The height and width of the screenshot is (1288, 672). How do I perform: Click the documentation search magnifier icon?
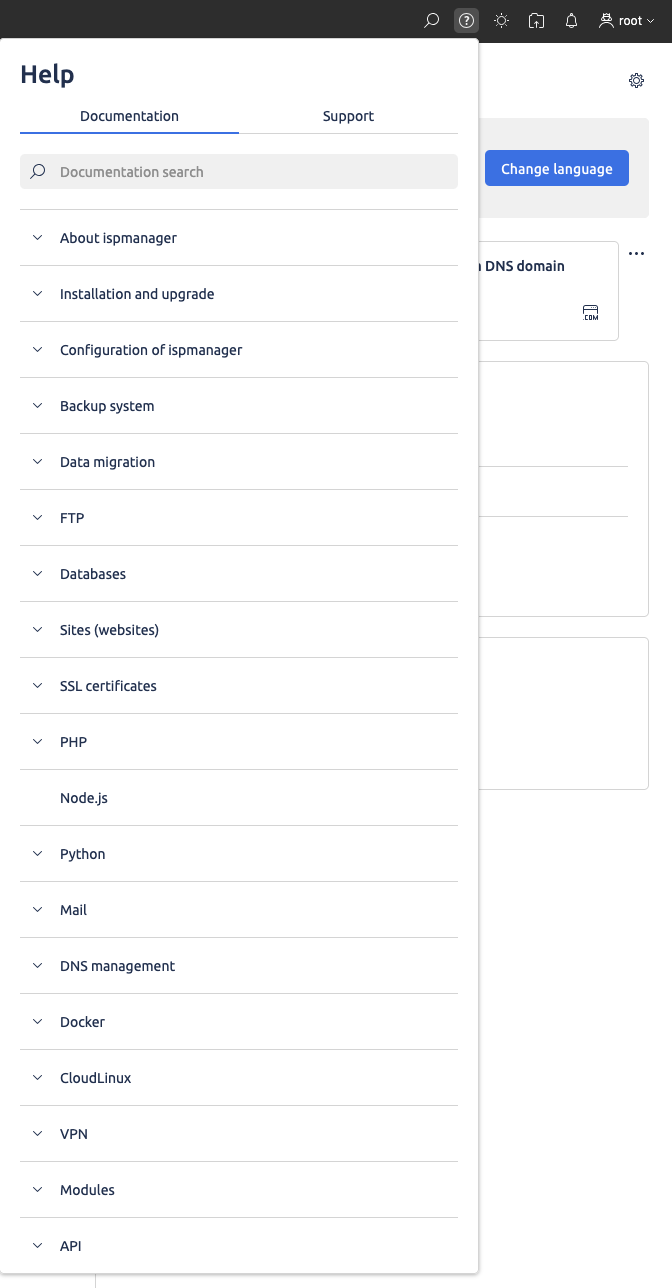tap(38, 172)
